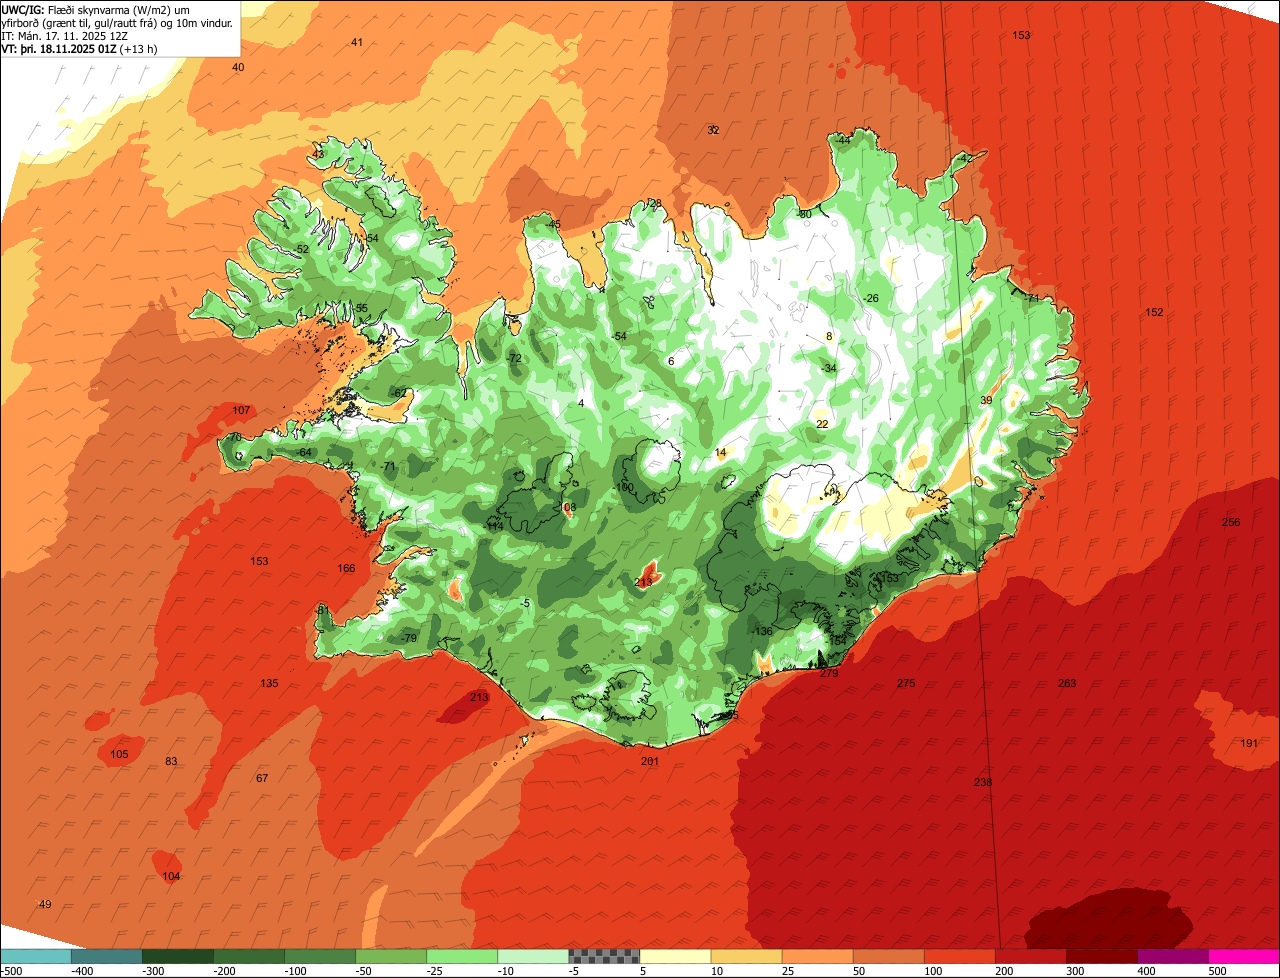The height and width of the screenshot is (978, 1280).
Task: Click the map value '39' in east Iceland
Action: tap(986, 400)
